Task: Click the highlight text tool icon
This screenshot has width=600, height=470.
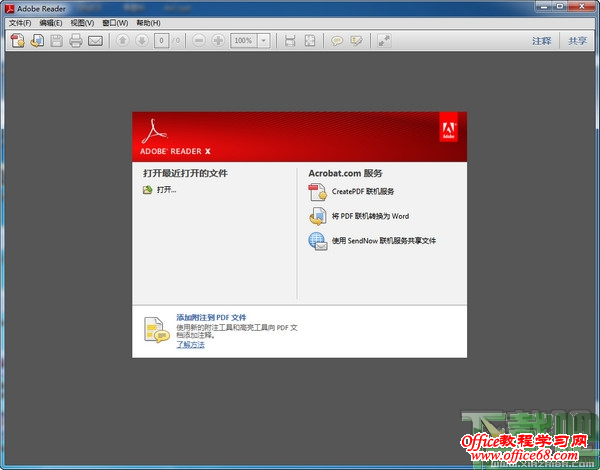Action: pyautogui.click(x=356, y=41)
